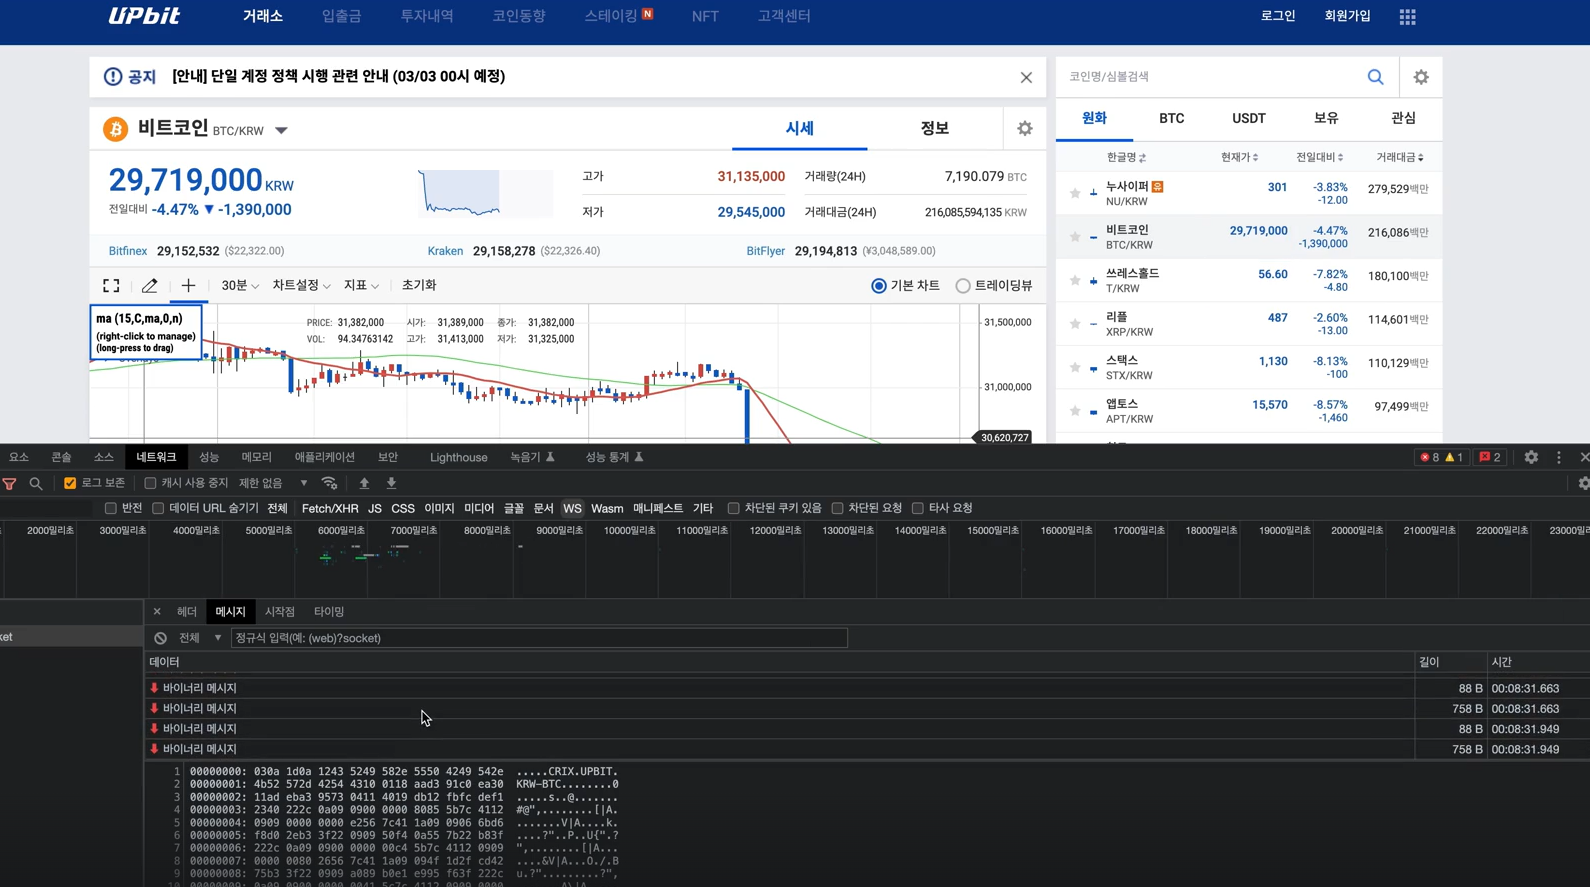
Task: Check 차단된 쿠키 있음 checkbox
Action: pyautogui.click(x=733, y=508)
